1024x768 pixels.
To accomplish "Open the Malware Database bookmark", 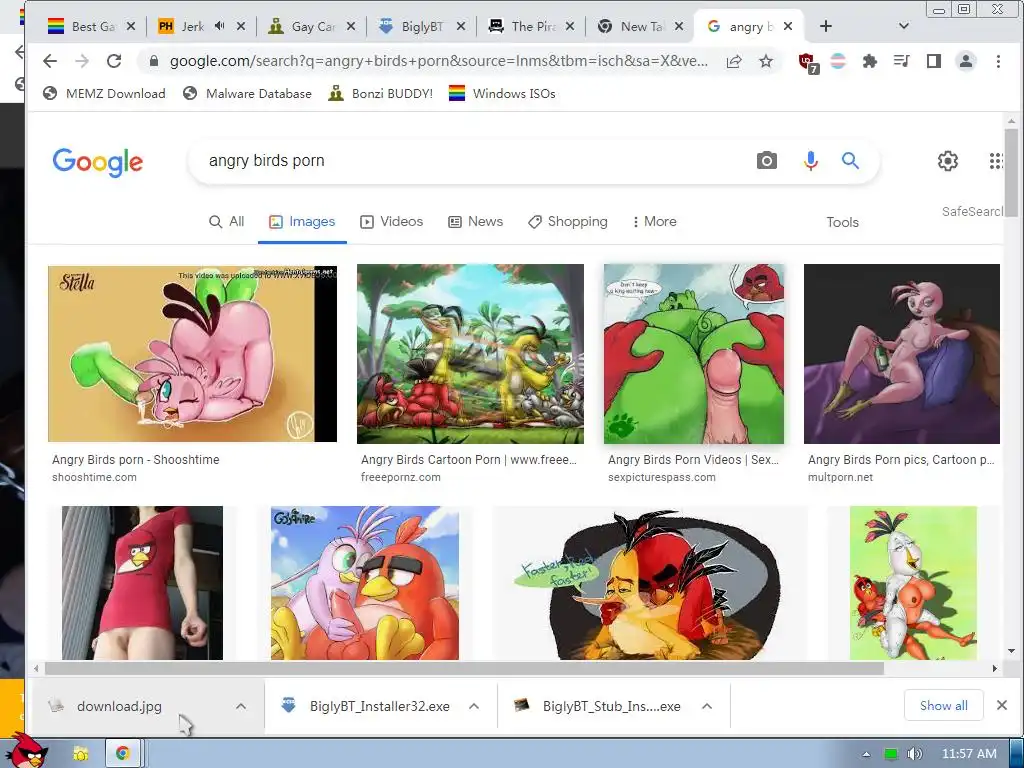I will (x=248, y=93).
